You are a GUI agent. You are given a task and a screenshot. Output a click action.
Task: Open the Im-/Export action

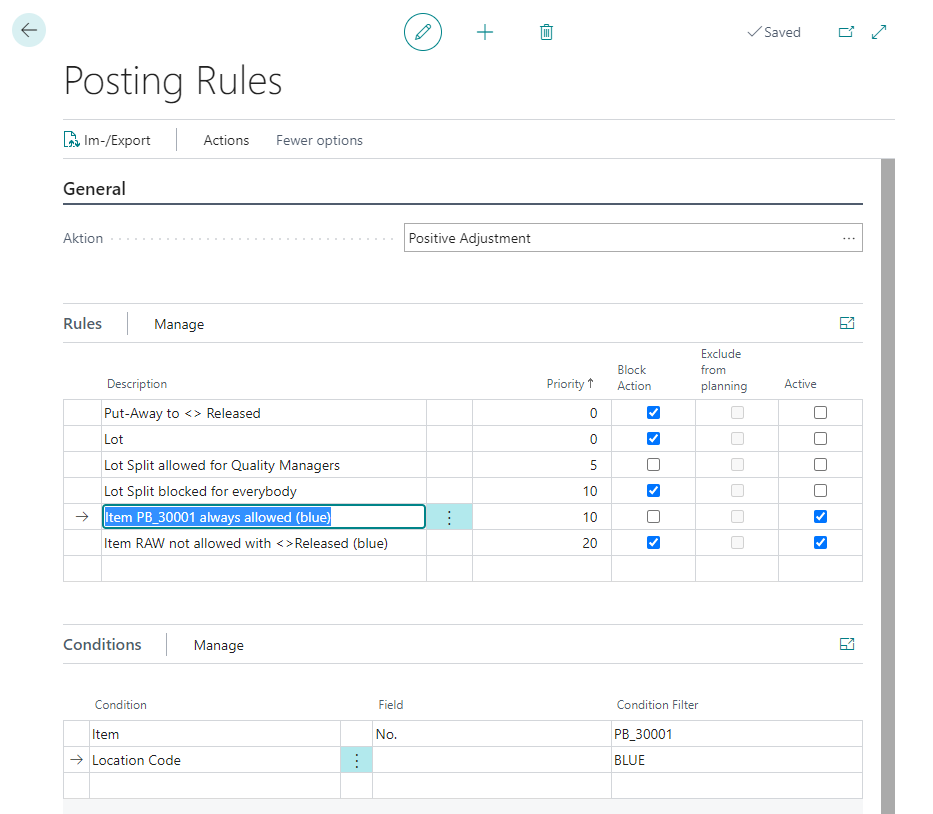click(x=107, y=140)
